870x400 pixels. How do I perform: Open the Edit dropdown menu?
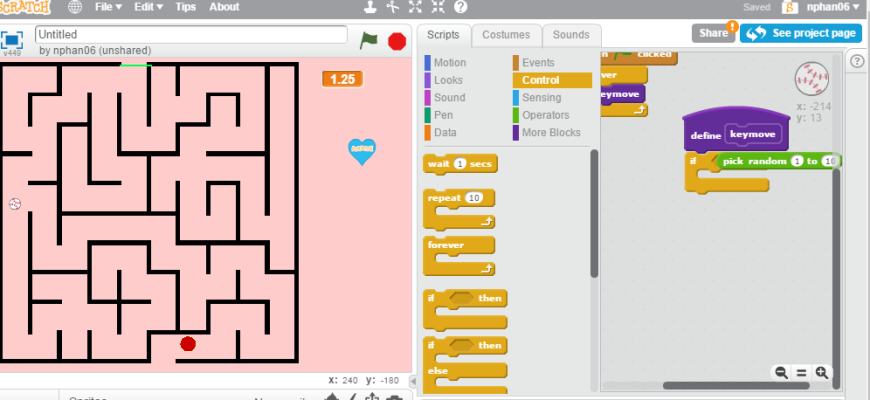click(x=149, y=7)
